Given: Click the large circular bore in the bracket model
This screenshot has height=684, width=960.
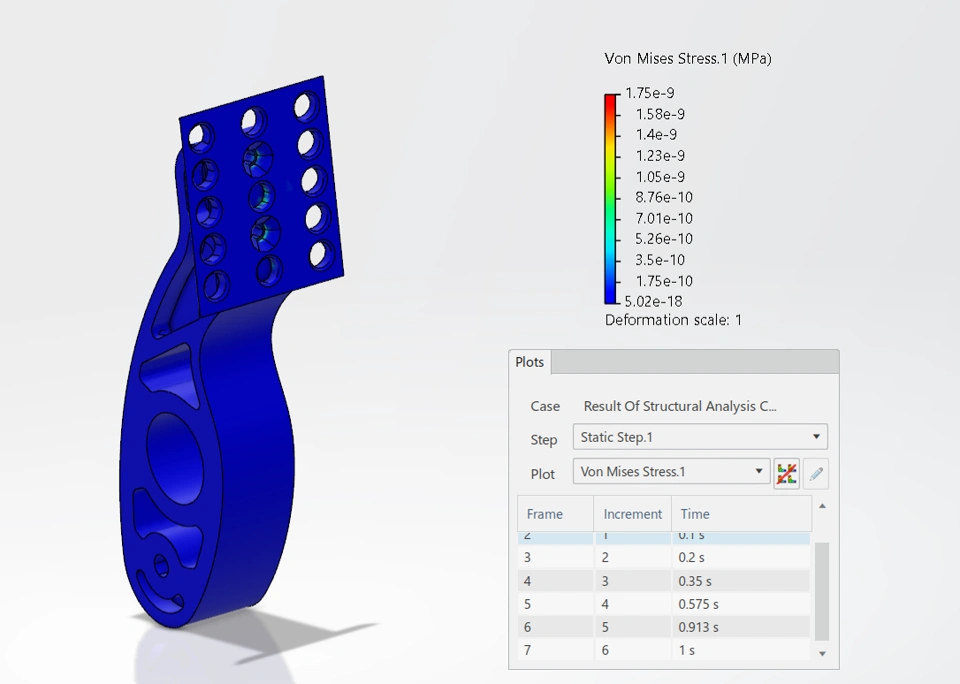Looking at the screenshot, I should (176, 458).
